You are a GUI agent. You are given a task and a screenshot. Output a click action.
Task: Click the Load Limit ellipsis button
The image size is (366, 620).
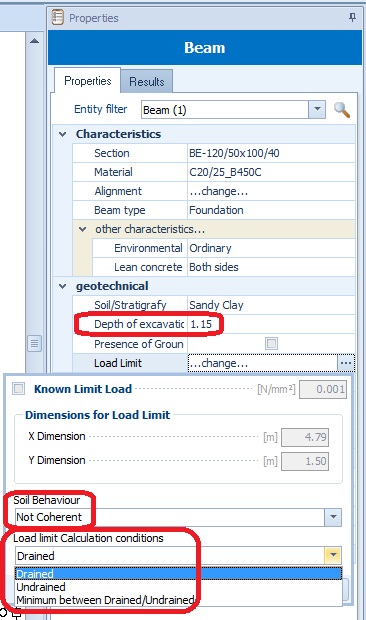[346, 363]
